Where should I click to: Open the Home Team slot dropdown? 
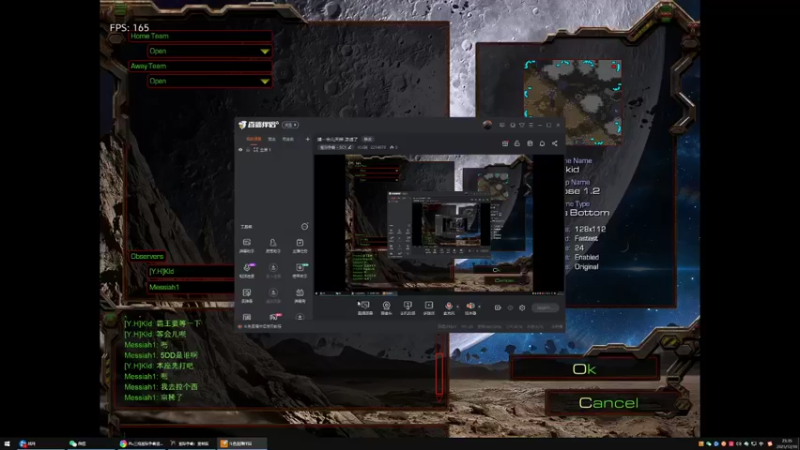point(209,51)
